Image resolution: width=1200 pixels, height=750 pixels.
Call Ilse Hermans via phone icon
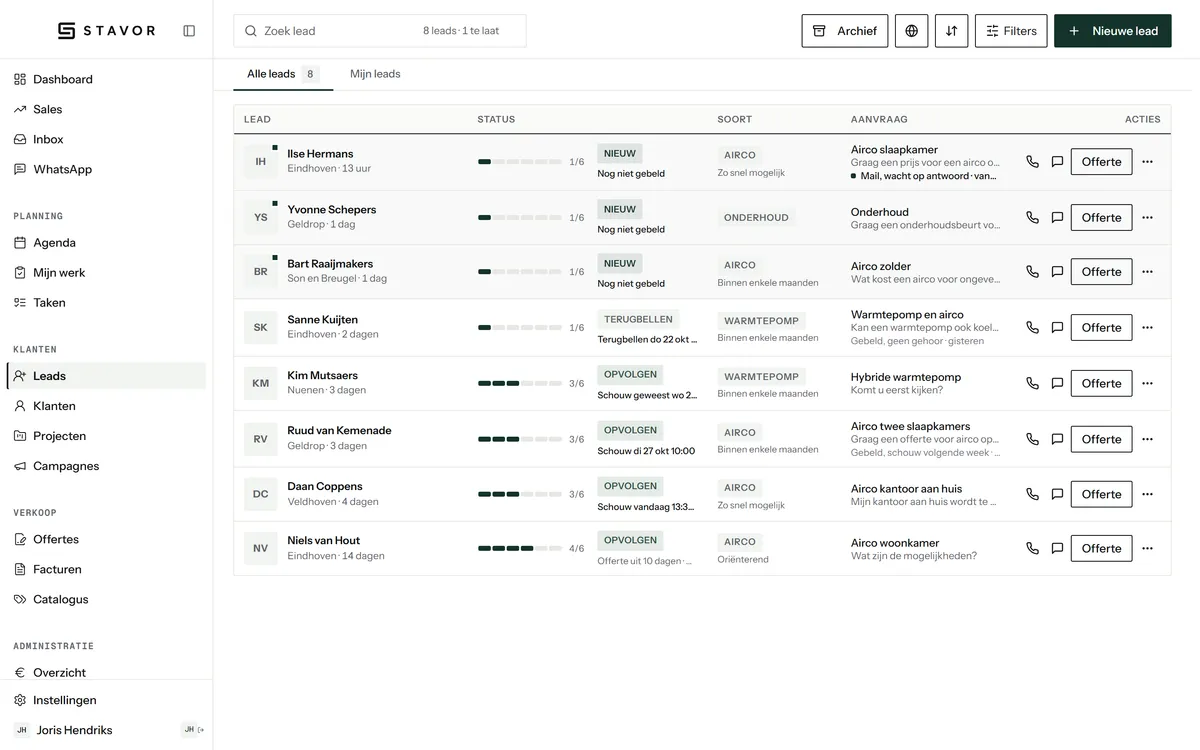click(x=1033, y=162)
